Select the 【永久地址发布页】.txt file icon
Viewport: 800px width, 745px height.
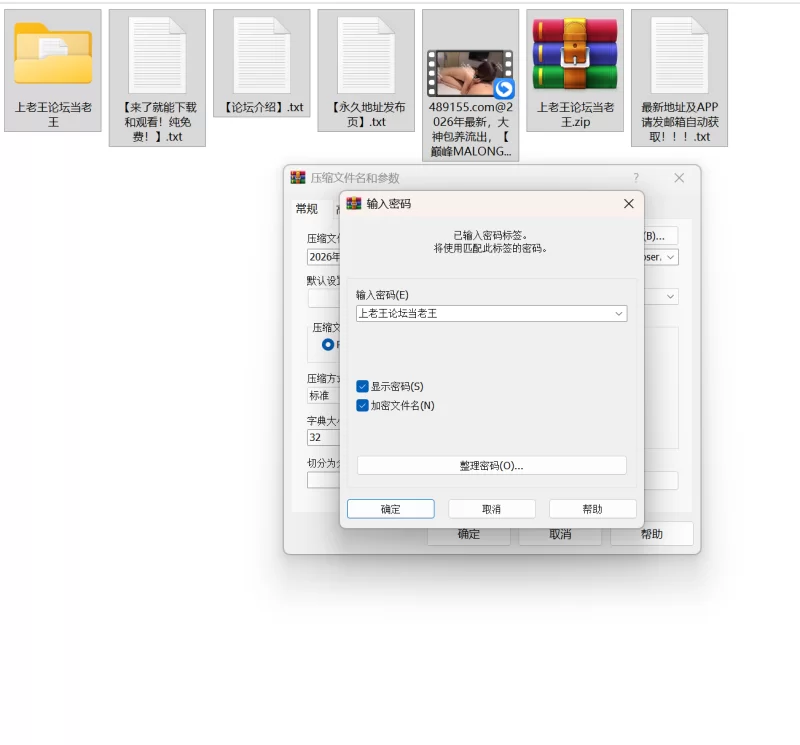366,55
